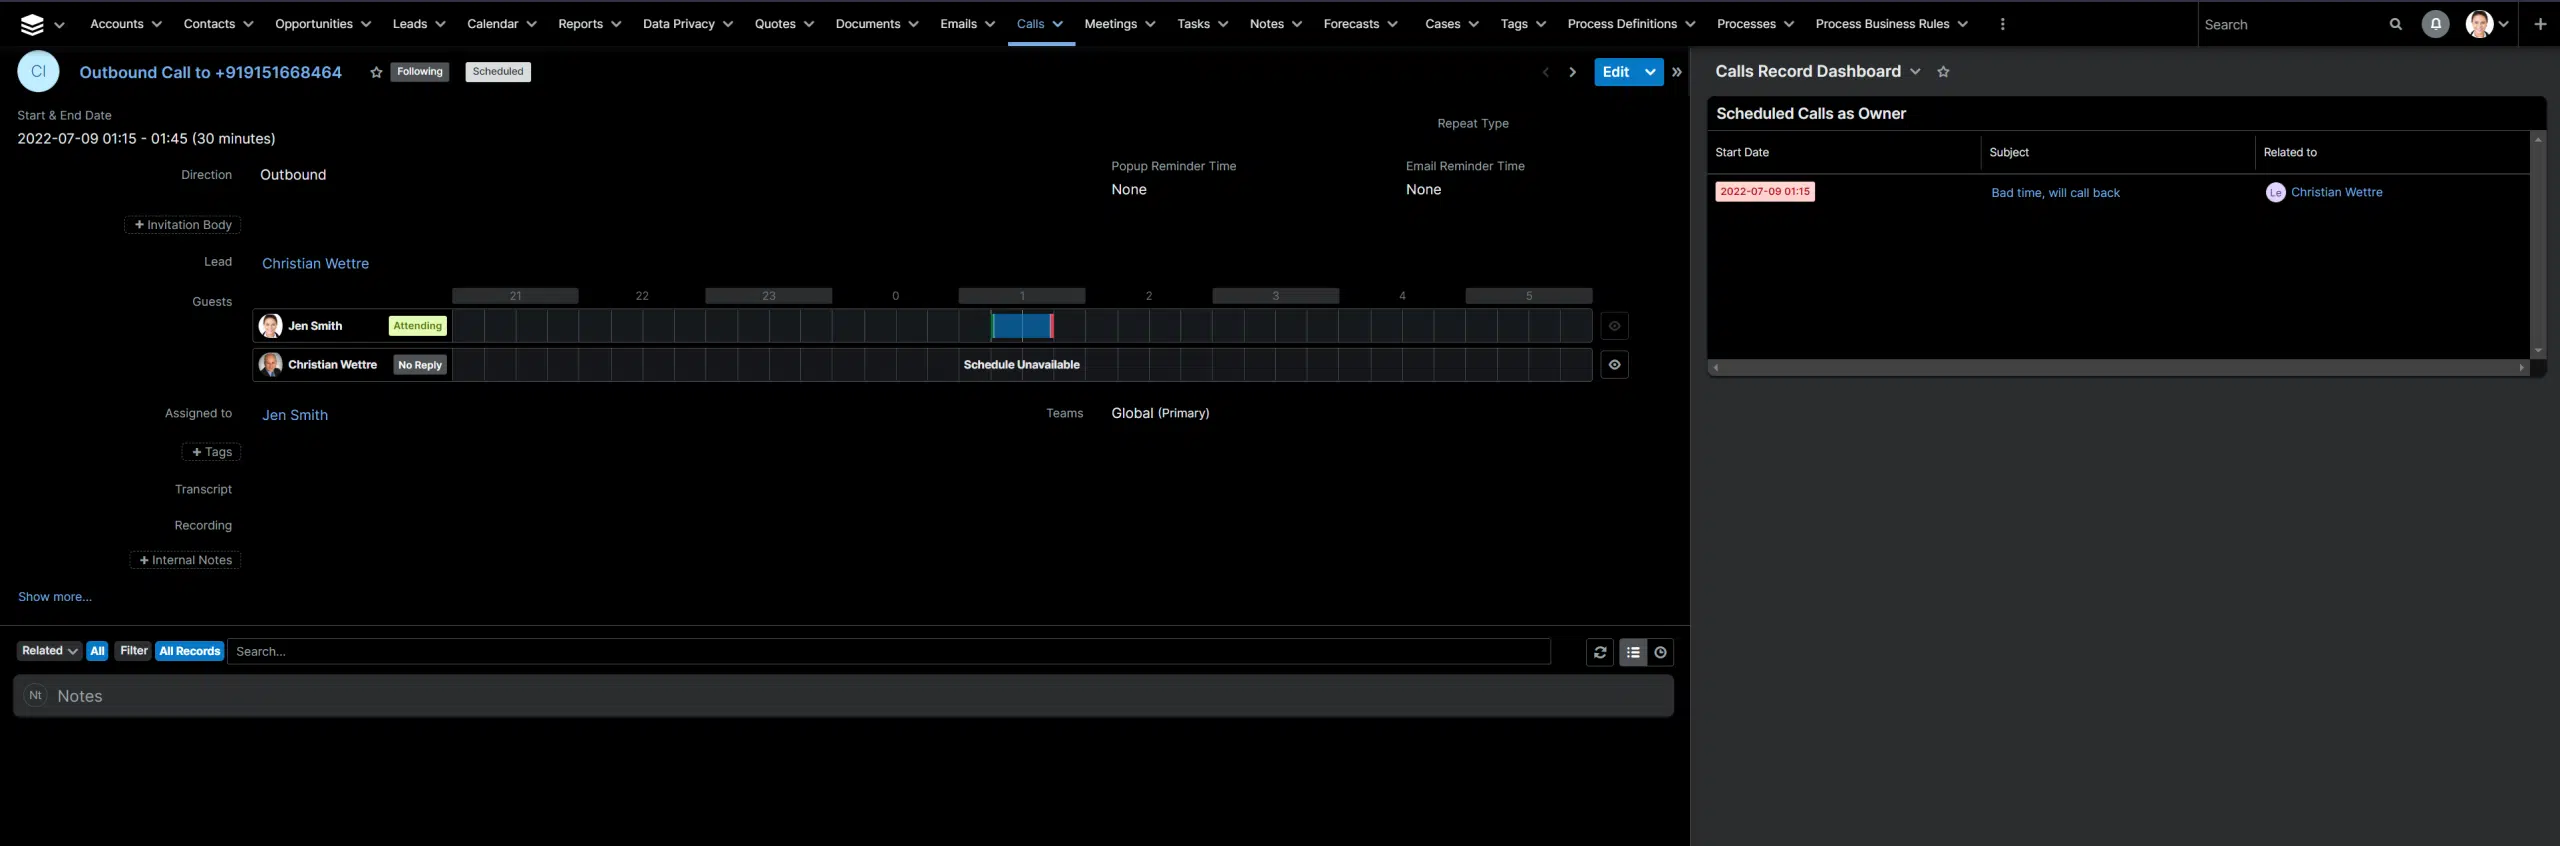Expand the Edit button dropdown arrow

[x=1650, y=72]
